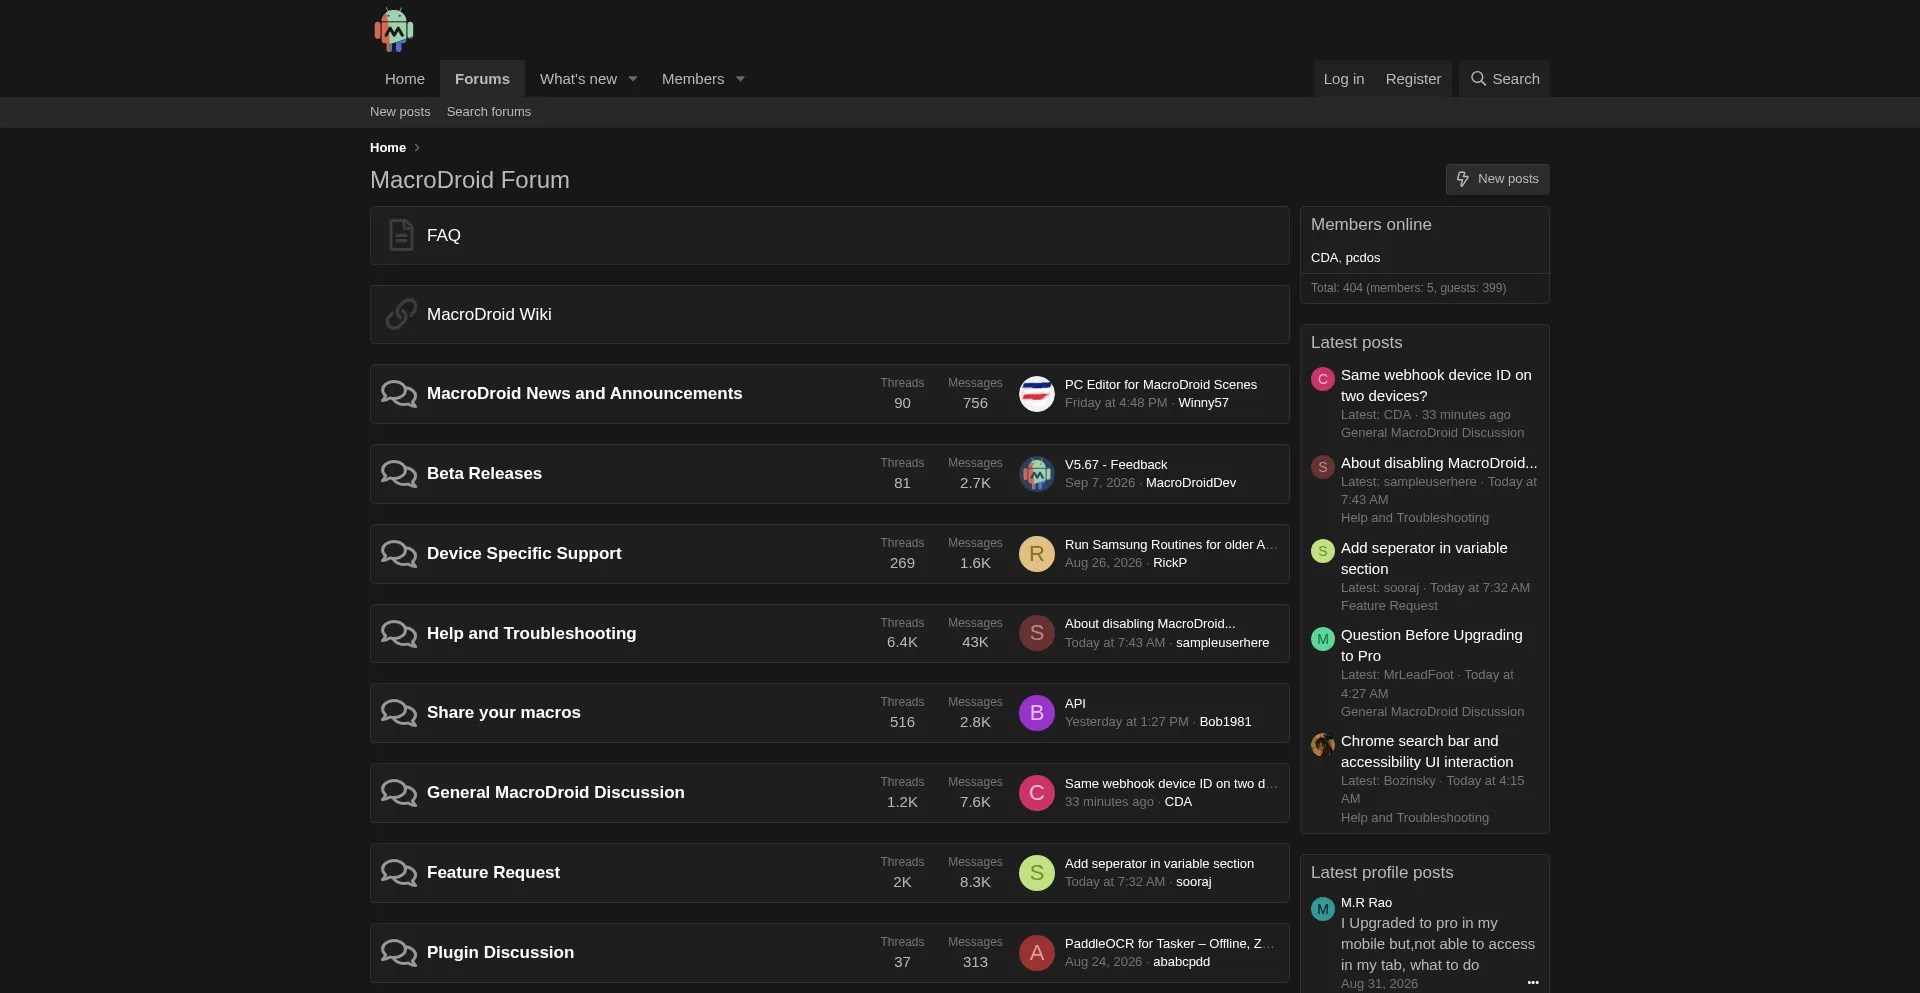
Task: Click the Latest profile posts heading
Action: [x=1382, y=873]
